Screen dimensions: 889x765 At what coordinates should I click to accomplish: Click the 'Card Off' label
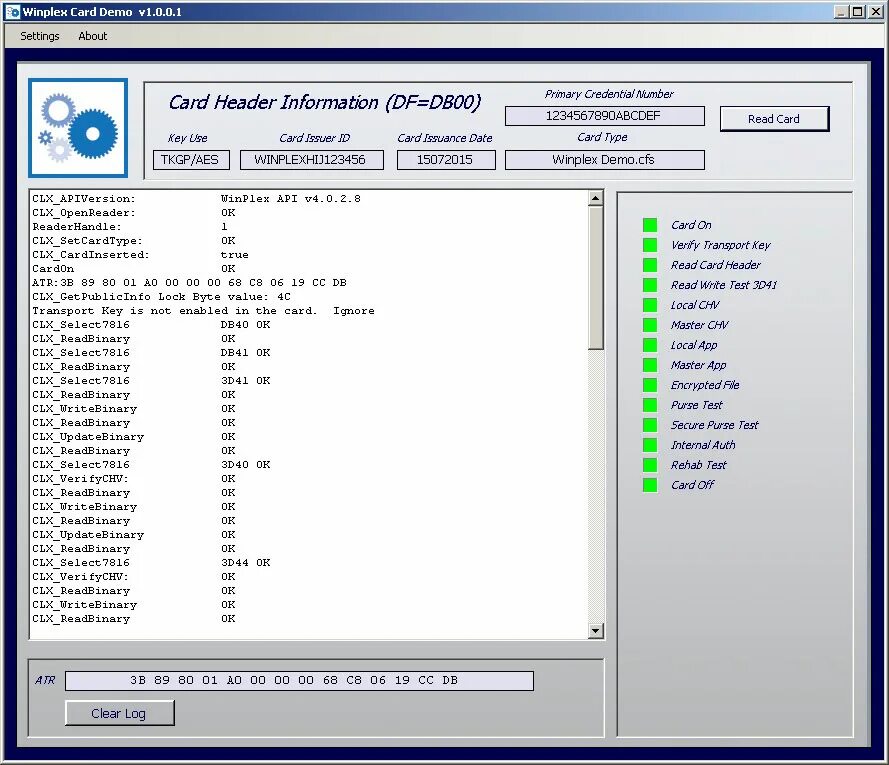[x=693, y=485]
